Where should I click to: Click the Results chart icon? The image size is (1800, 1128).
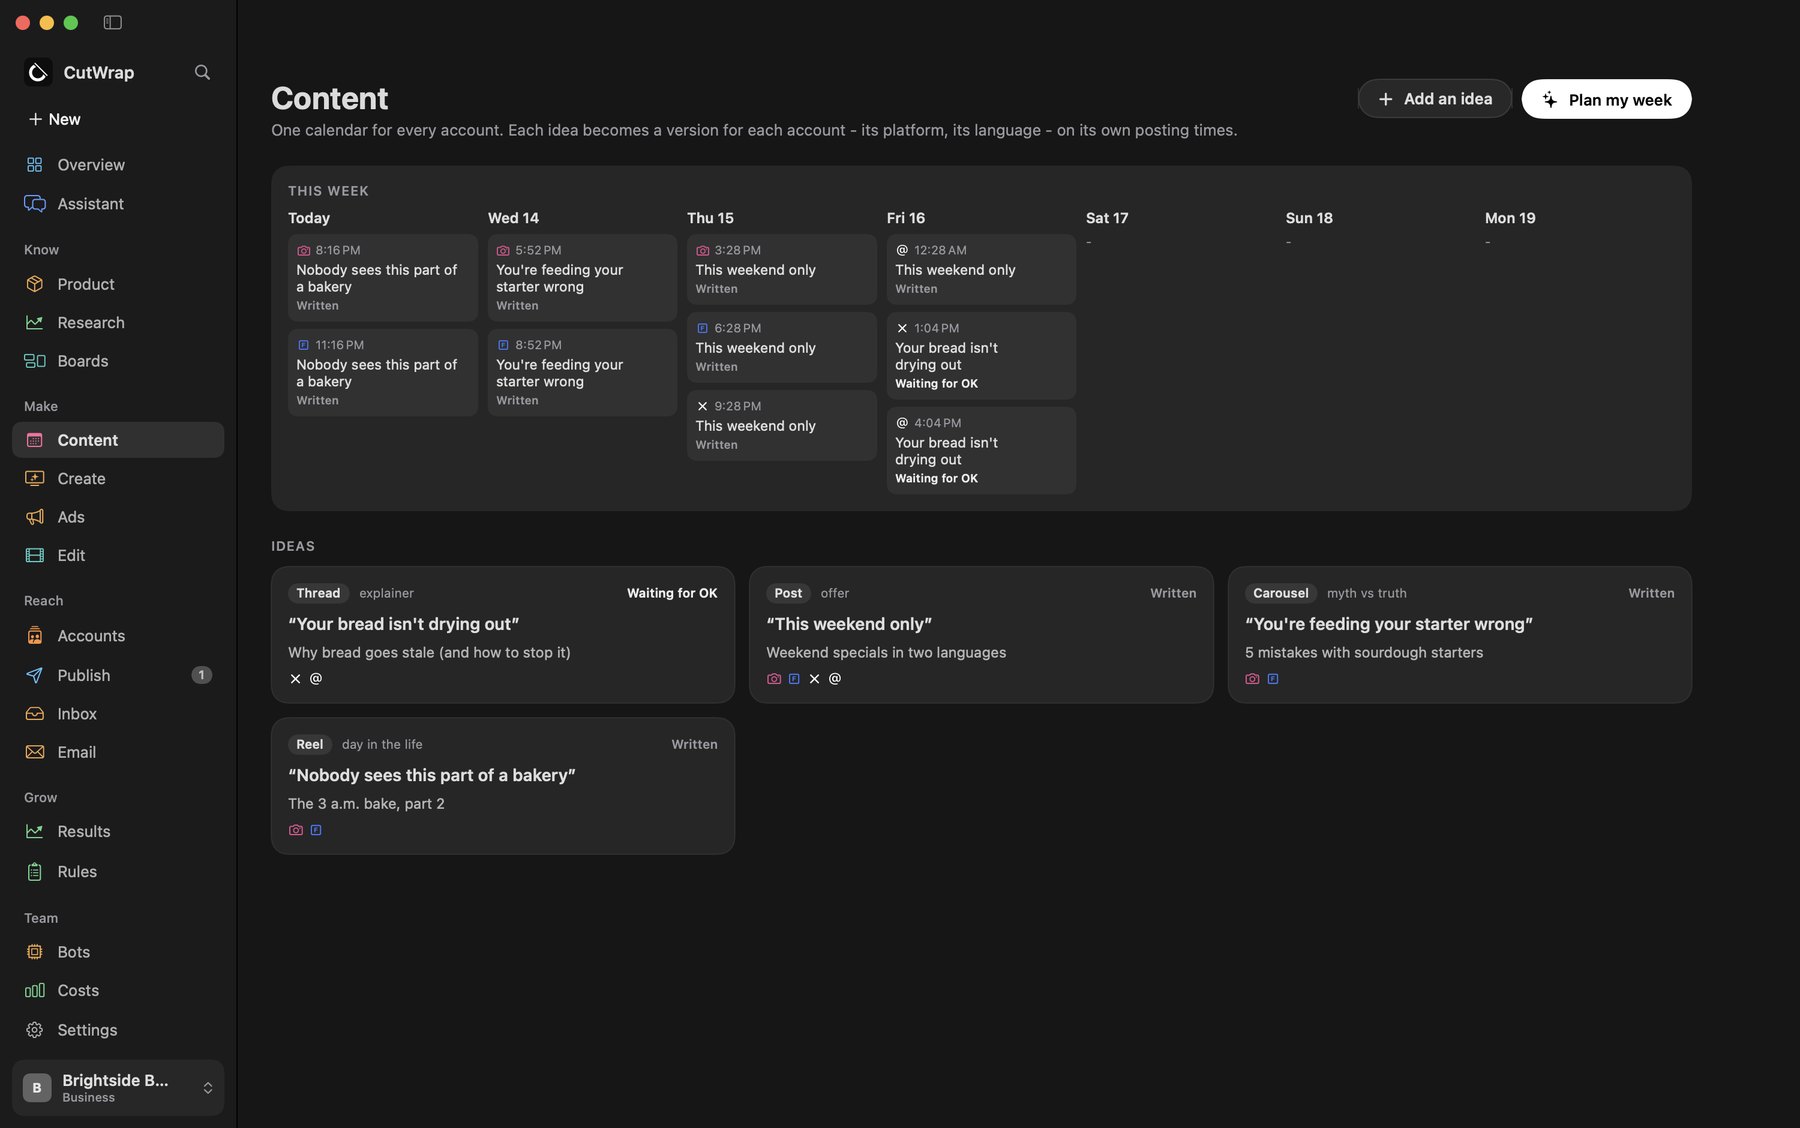35,832
